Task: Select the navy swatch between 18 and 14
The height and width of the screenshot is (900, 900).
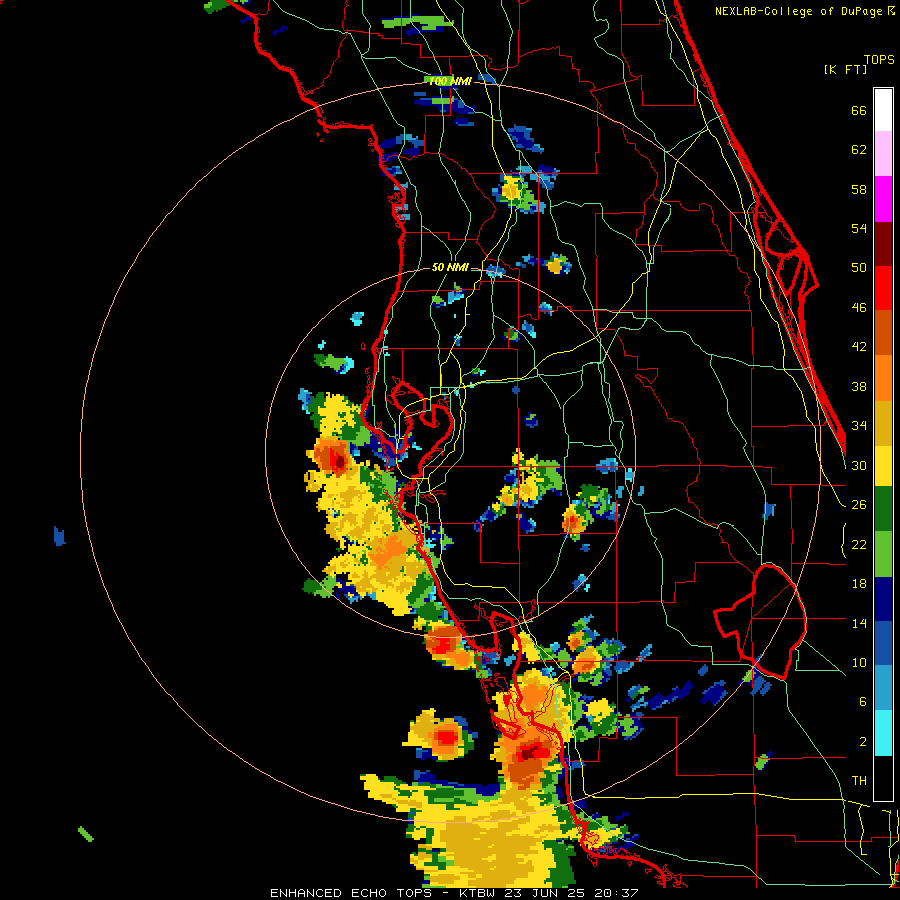Action: [x=883, y=599]
